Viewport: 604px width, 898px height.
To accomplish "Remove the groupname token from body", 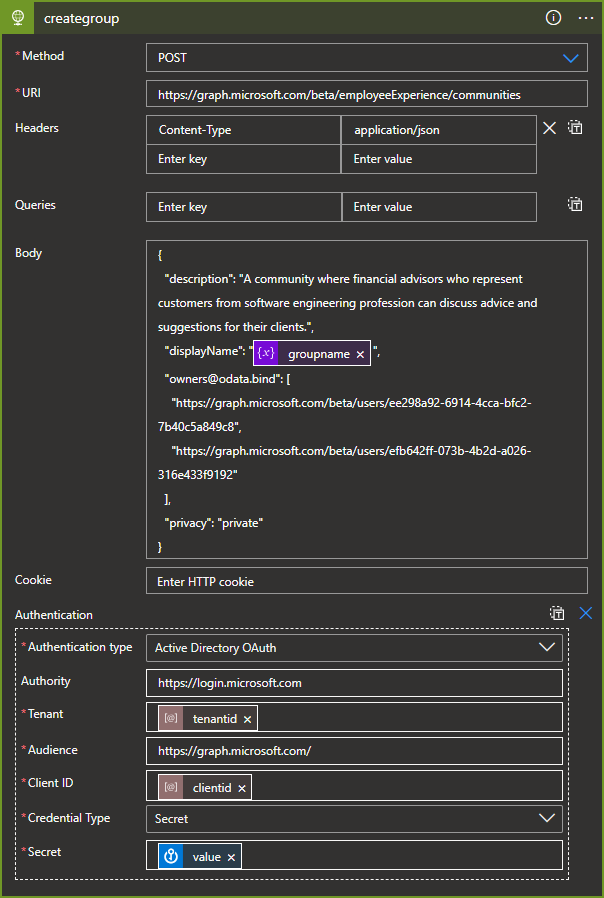I will tap(360, 354).
